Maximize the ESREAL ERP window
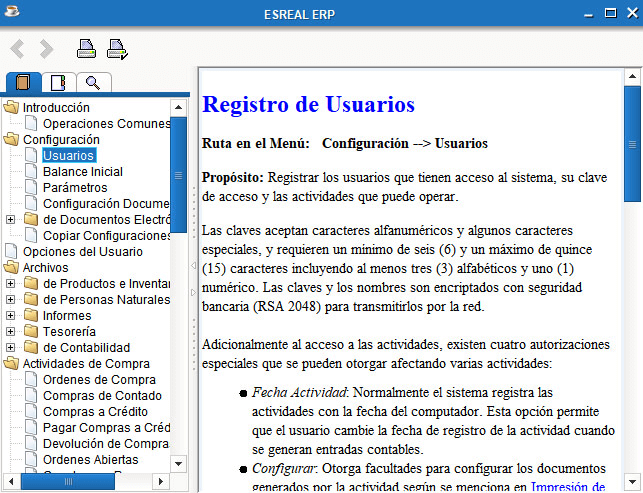Image resolution: width=643 pixels, height=493 pixels. (611, 13)
